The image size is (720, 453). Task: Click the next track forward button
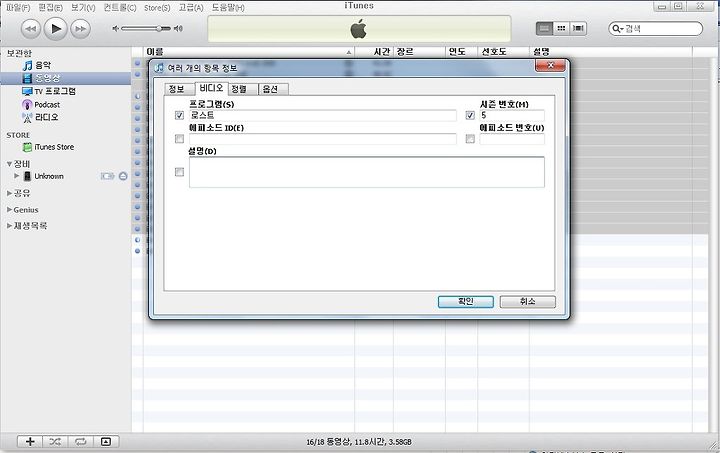[80, 29]
